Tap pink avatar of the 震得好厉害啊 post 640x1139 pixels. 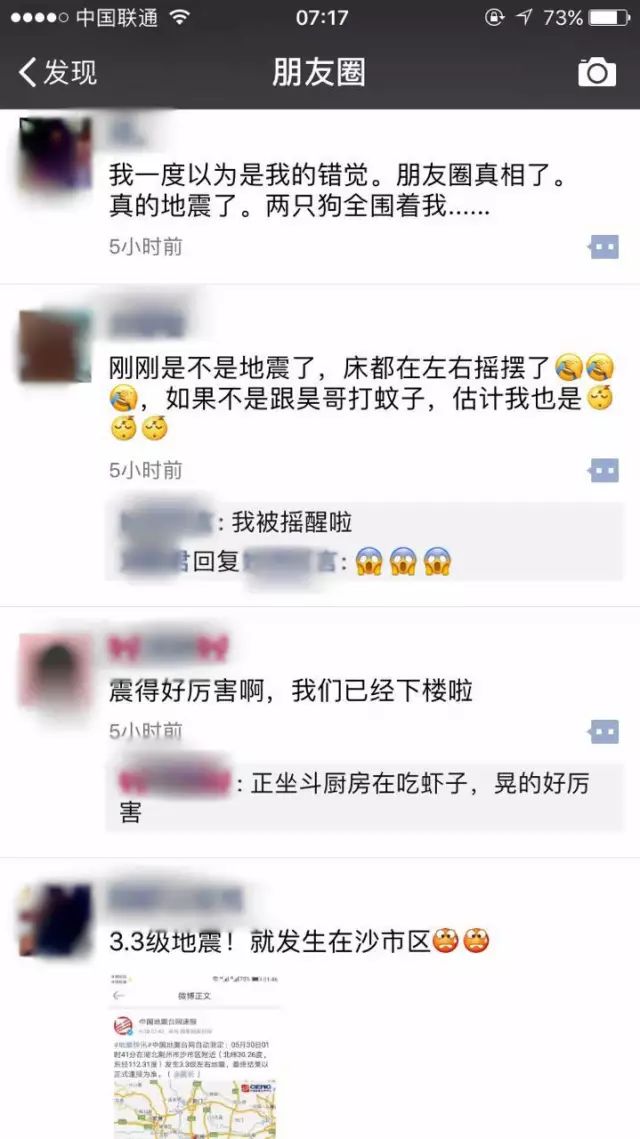point(55,670)
